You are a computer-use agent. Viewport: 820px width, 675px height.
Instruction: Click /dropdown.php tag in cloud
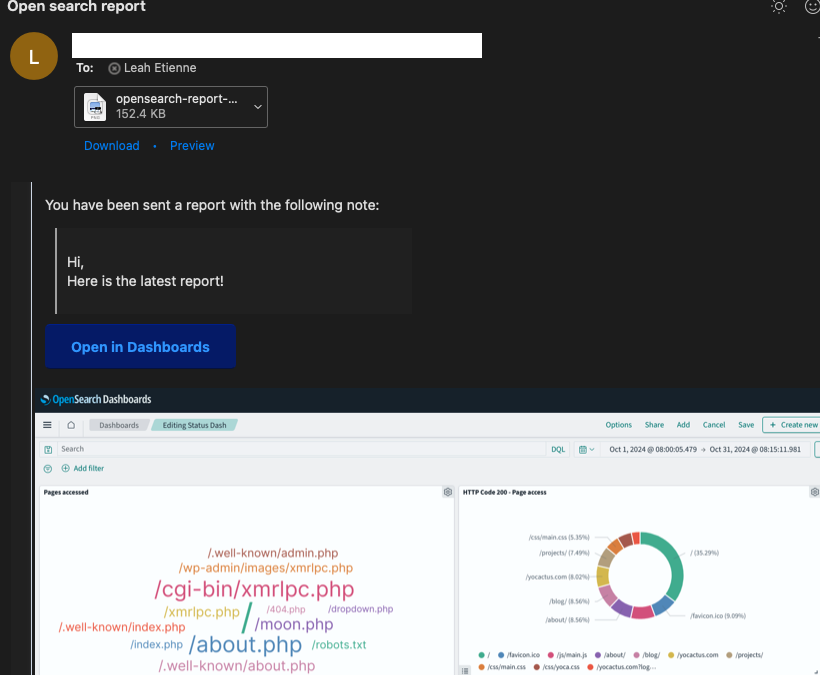pyautogui.click(x=360, y=609)
